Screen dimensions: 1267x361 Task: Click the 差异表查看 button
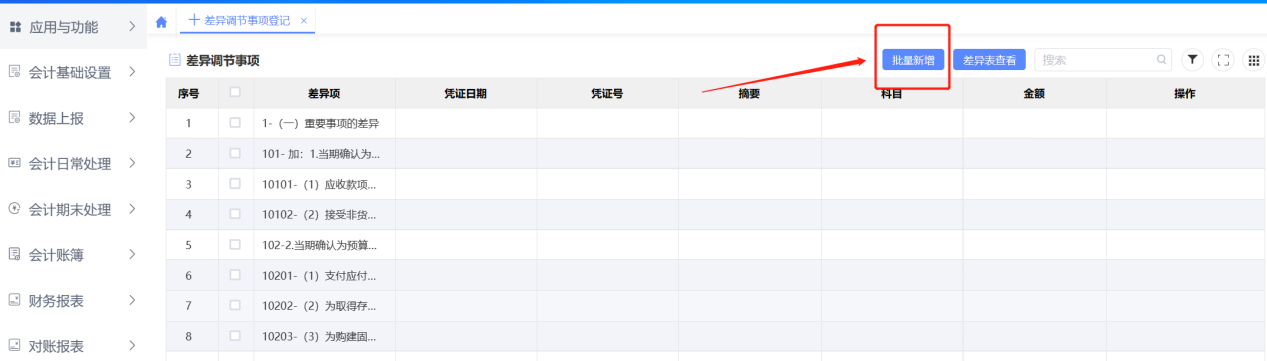(989, 60)
